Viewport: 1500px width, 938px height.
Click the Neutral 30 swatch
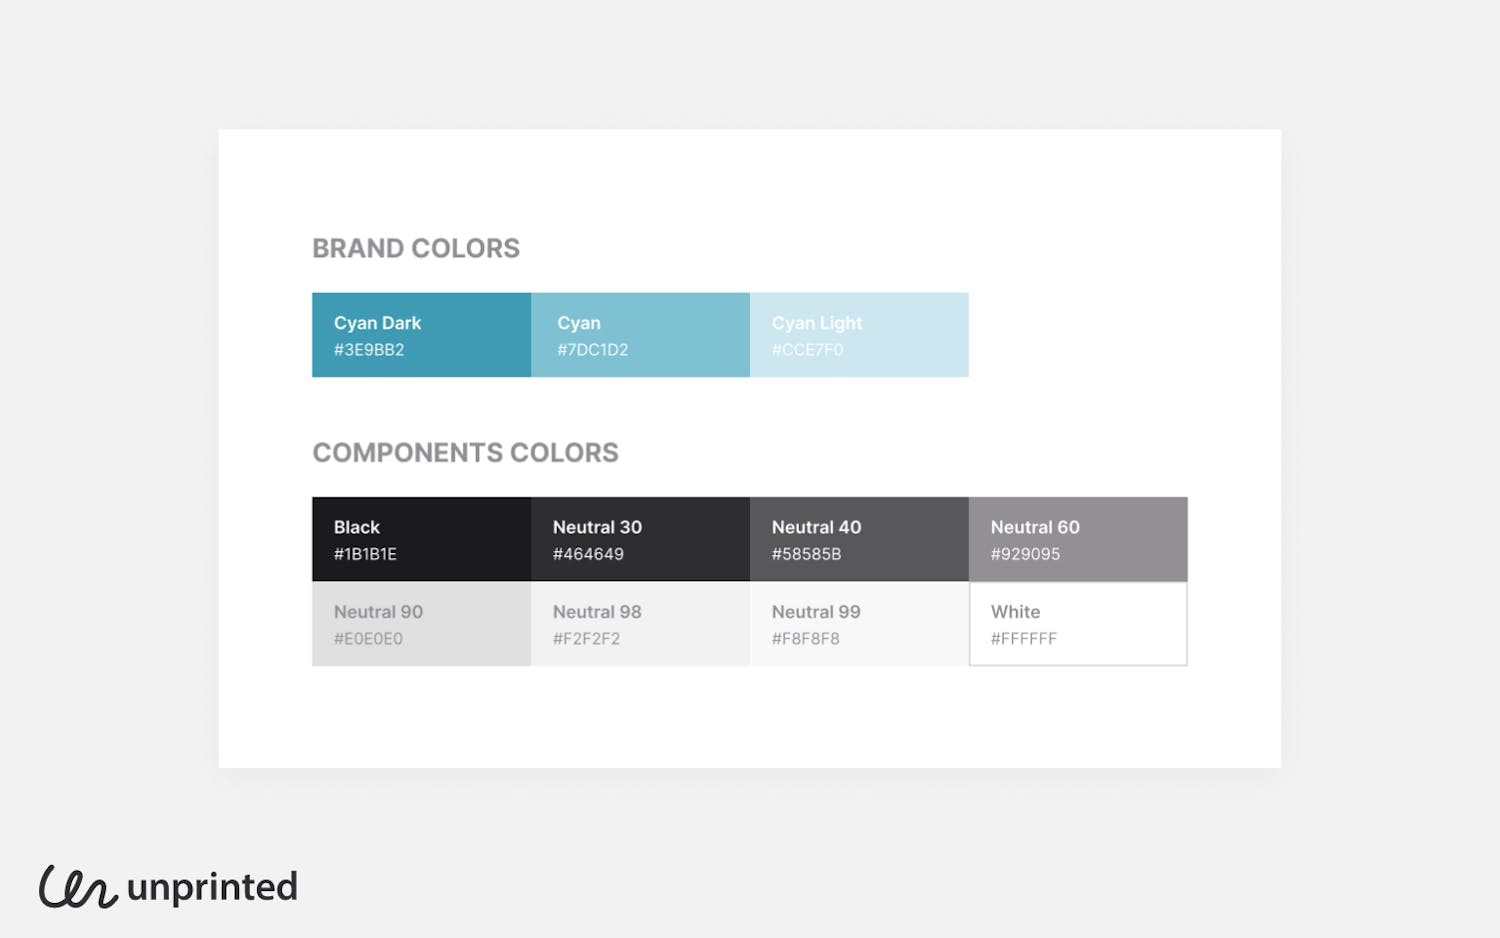pyautogui.click(x=640, y=539)
